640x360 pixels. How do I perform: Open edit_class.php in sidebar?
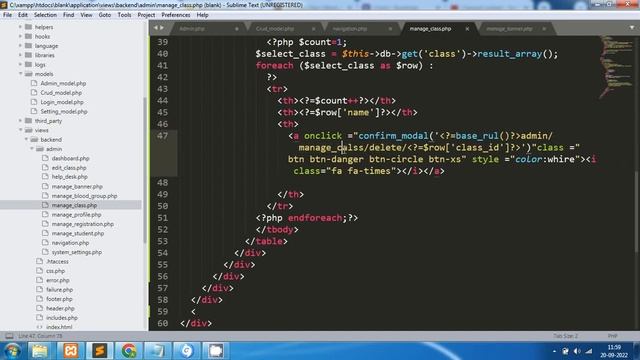pyautogui.click(x=69, y=168)
